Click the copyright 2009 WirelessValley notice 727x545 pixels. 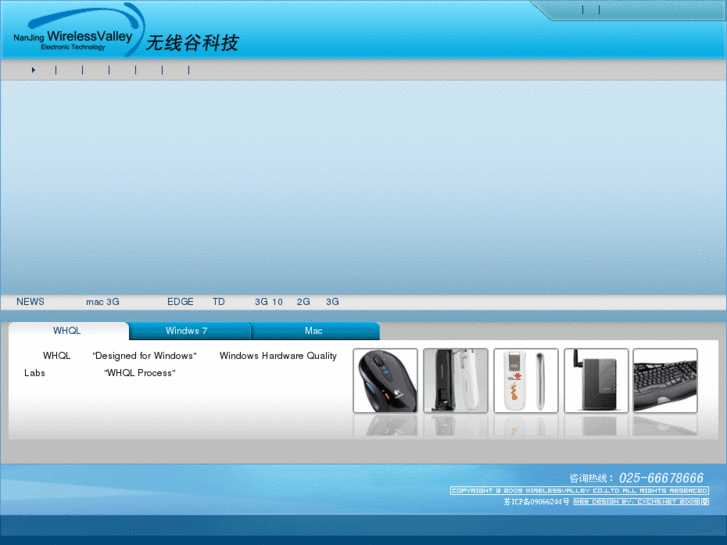(580, 491)
